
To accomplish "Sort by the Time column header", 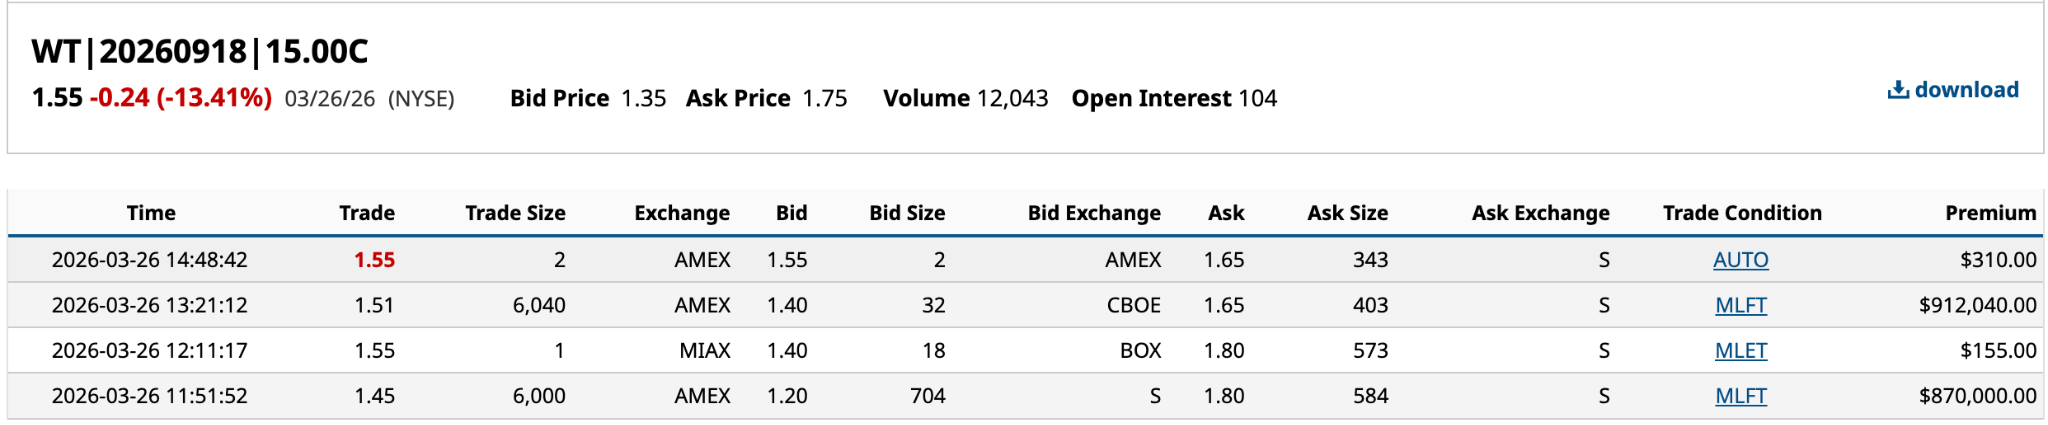I will click(x=151, y=213).
